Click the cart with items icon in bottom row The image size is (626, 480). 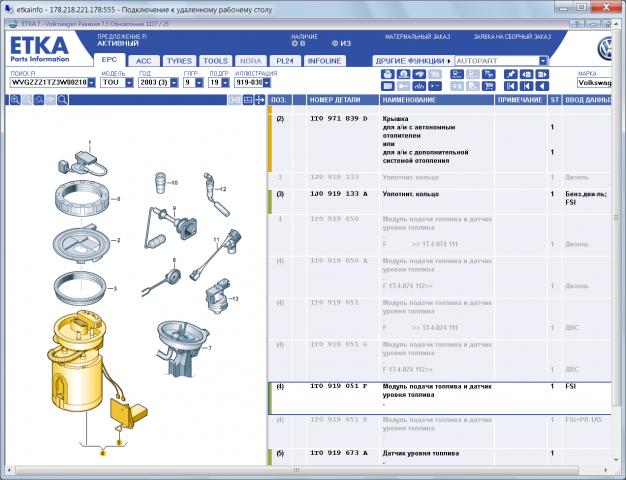tap(489, 86)
